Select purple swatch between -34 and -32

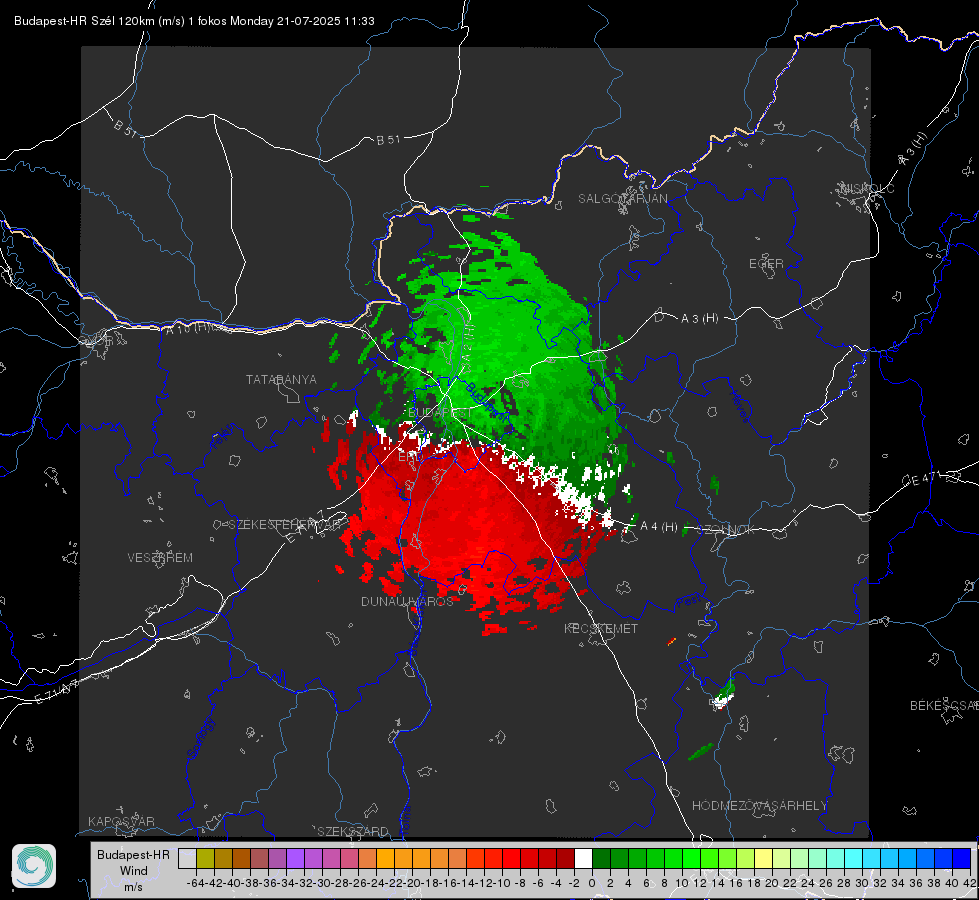pyautogui.click(x=295, y=858)
